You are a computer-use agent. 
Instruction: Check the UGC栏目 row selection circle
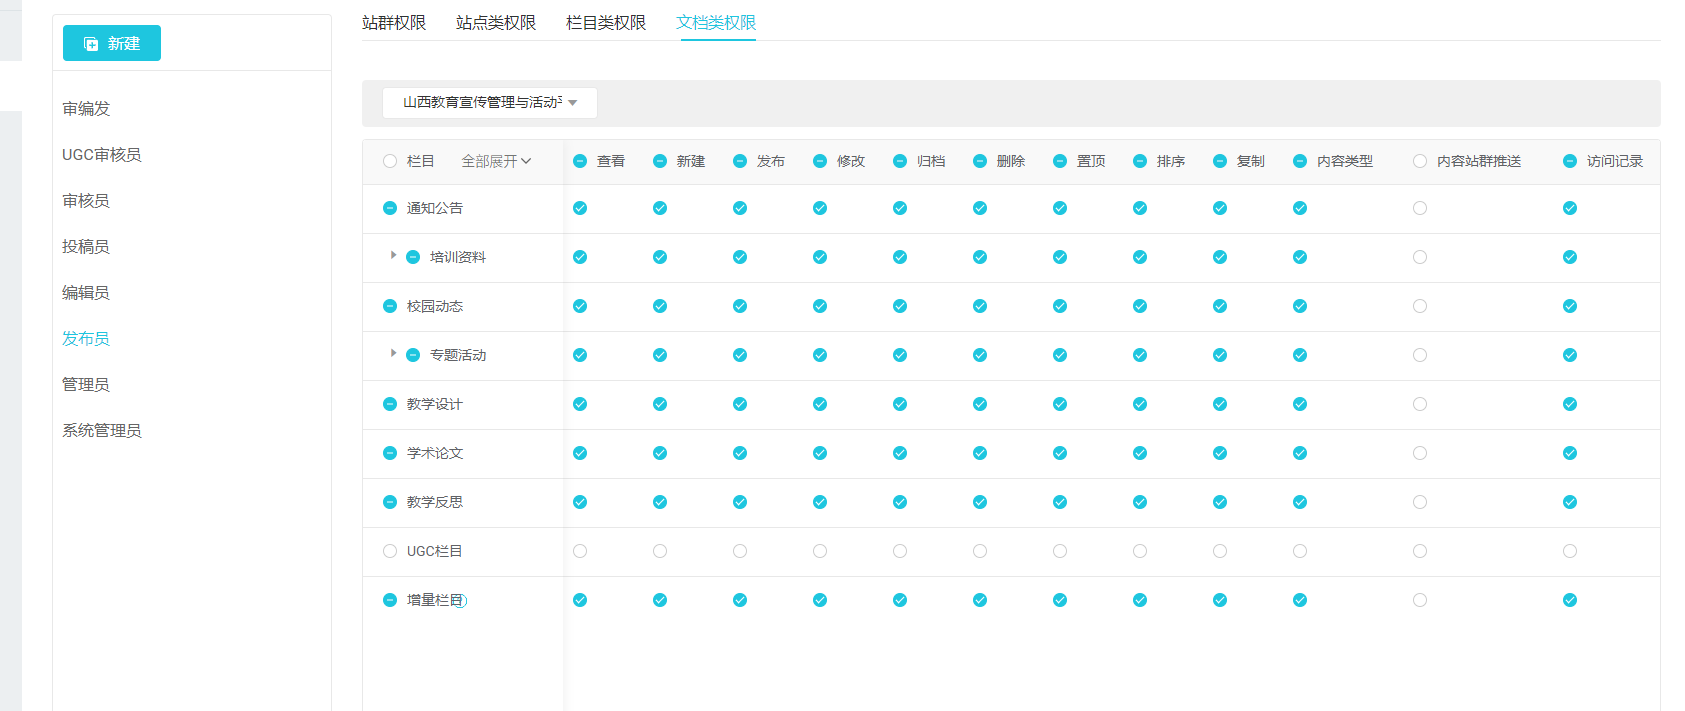pos(390,551)
